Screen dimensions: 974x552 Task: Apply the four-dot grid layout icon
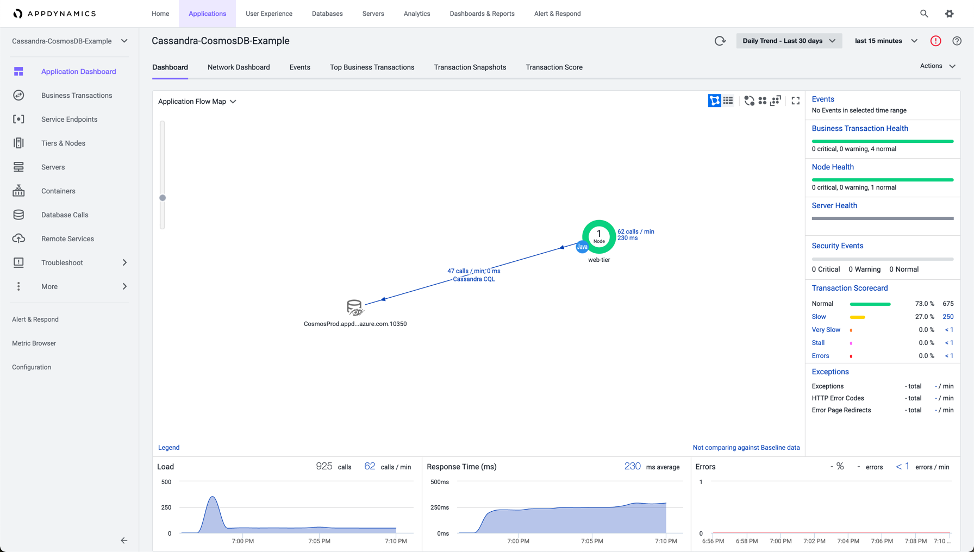pos(762,101)
